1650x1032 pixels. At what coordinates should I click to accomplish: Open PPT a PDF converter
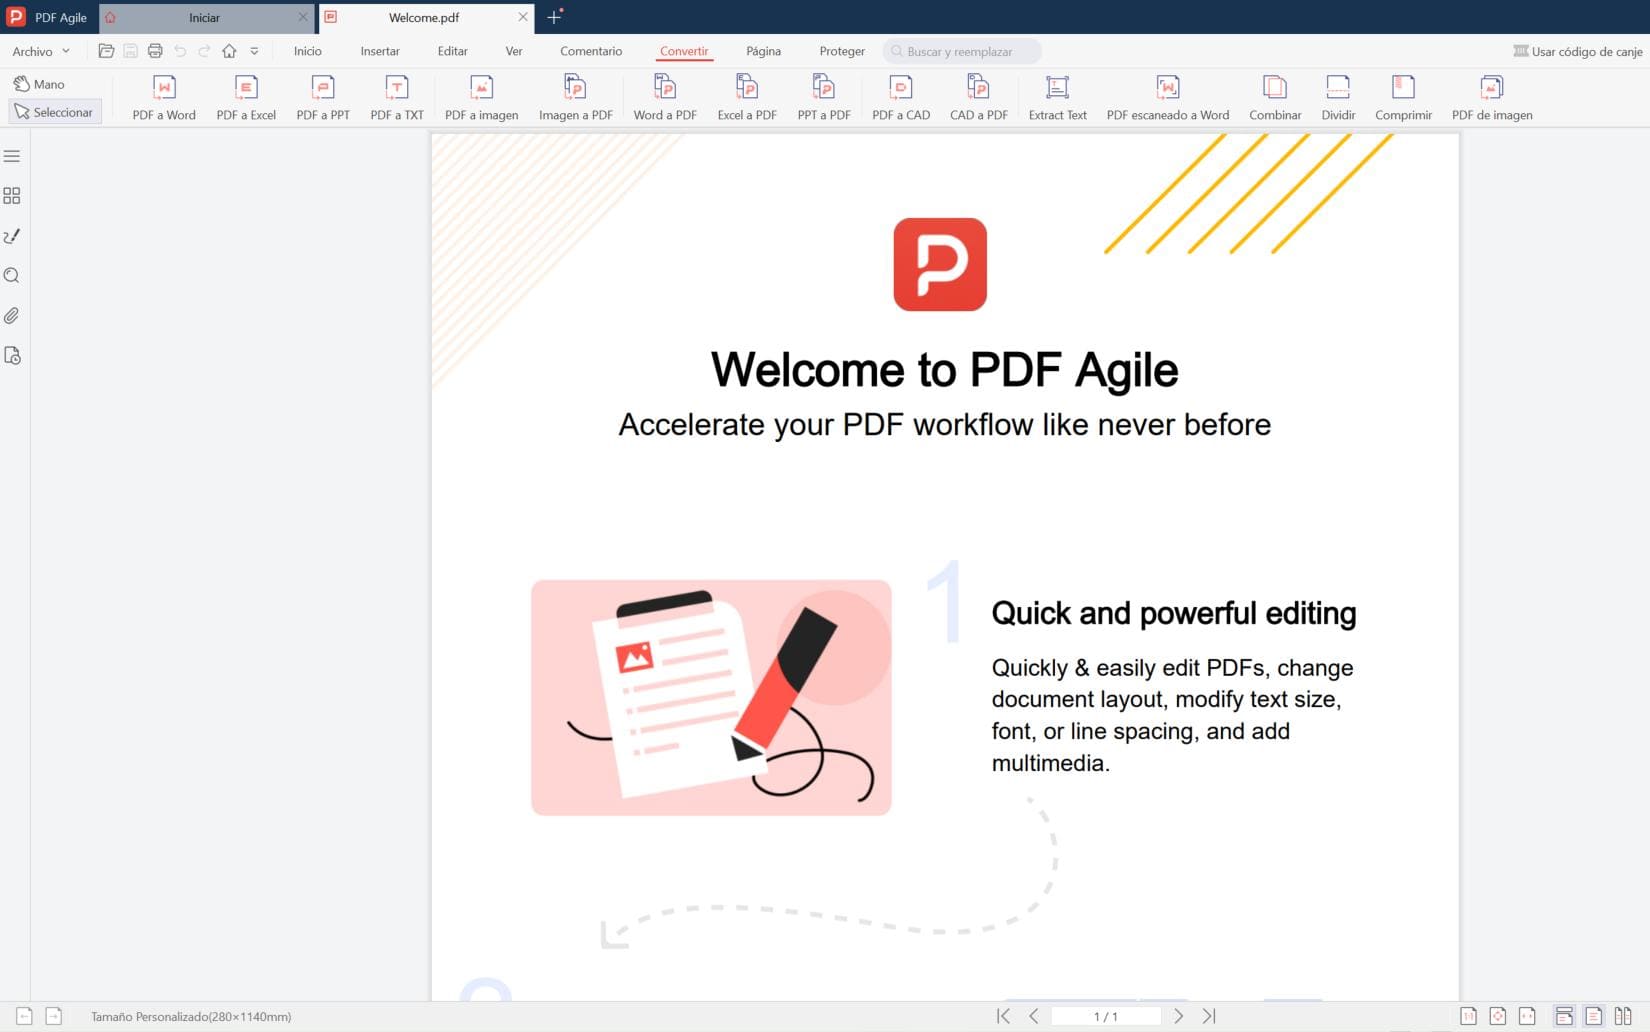click(824, 99)
